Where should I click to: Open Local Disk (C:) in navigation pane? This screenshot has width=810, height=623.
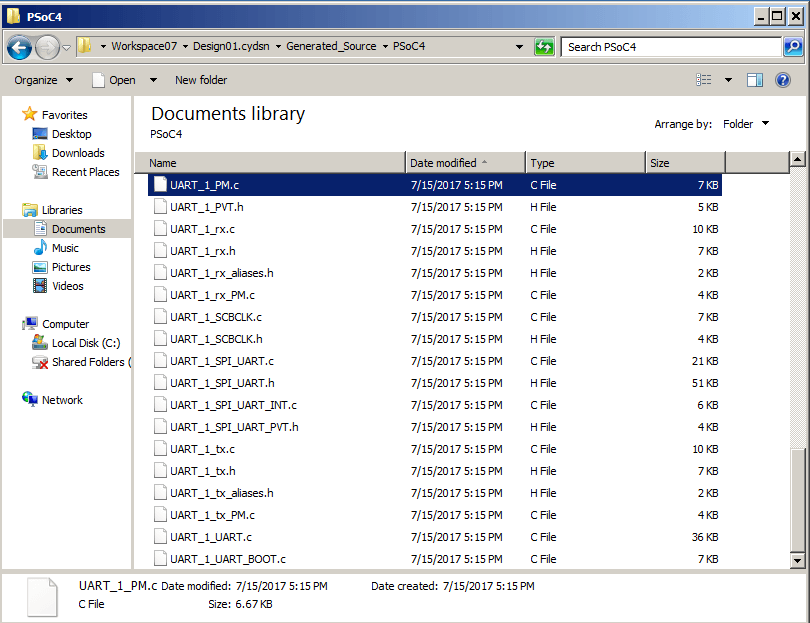[x=86, y=343]
